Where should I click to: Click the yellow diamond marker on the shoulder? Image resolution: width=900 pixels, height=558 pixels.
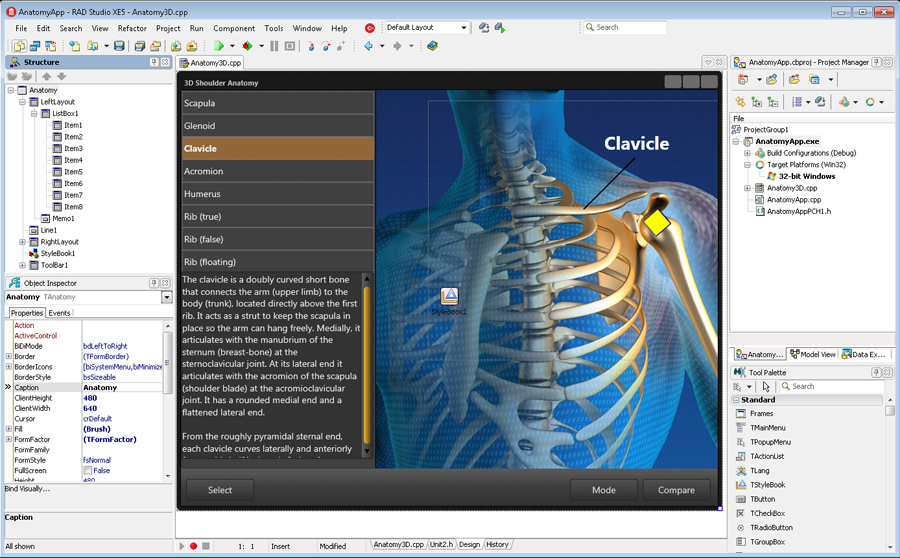(656, 222)
